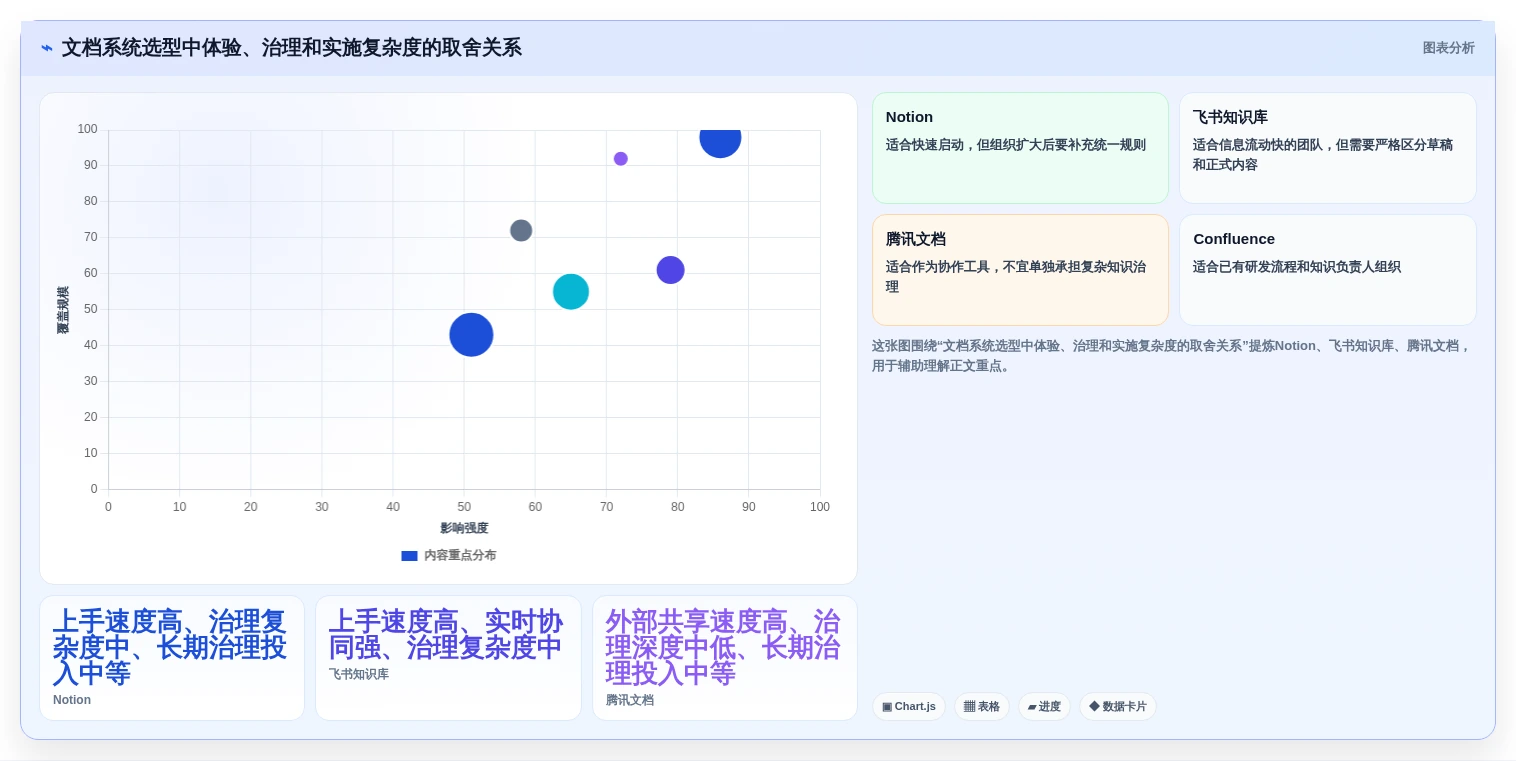Viewport: 1516px width, 761px height.
Task: Click summary text 上手速度高、实时协同强
Action: pyautogui.click(x=446, y=634)
